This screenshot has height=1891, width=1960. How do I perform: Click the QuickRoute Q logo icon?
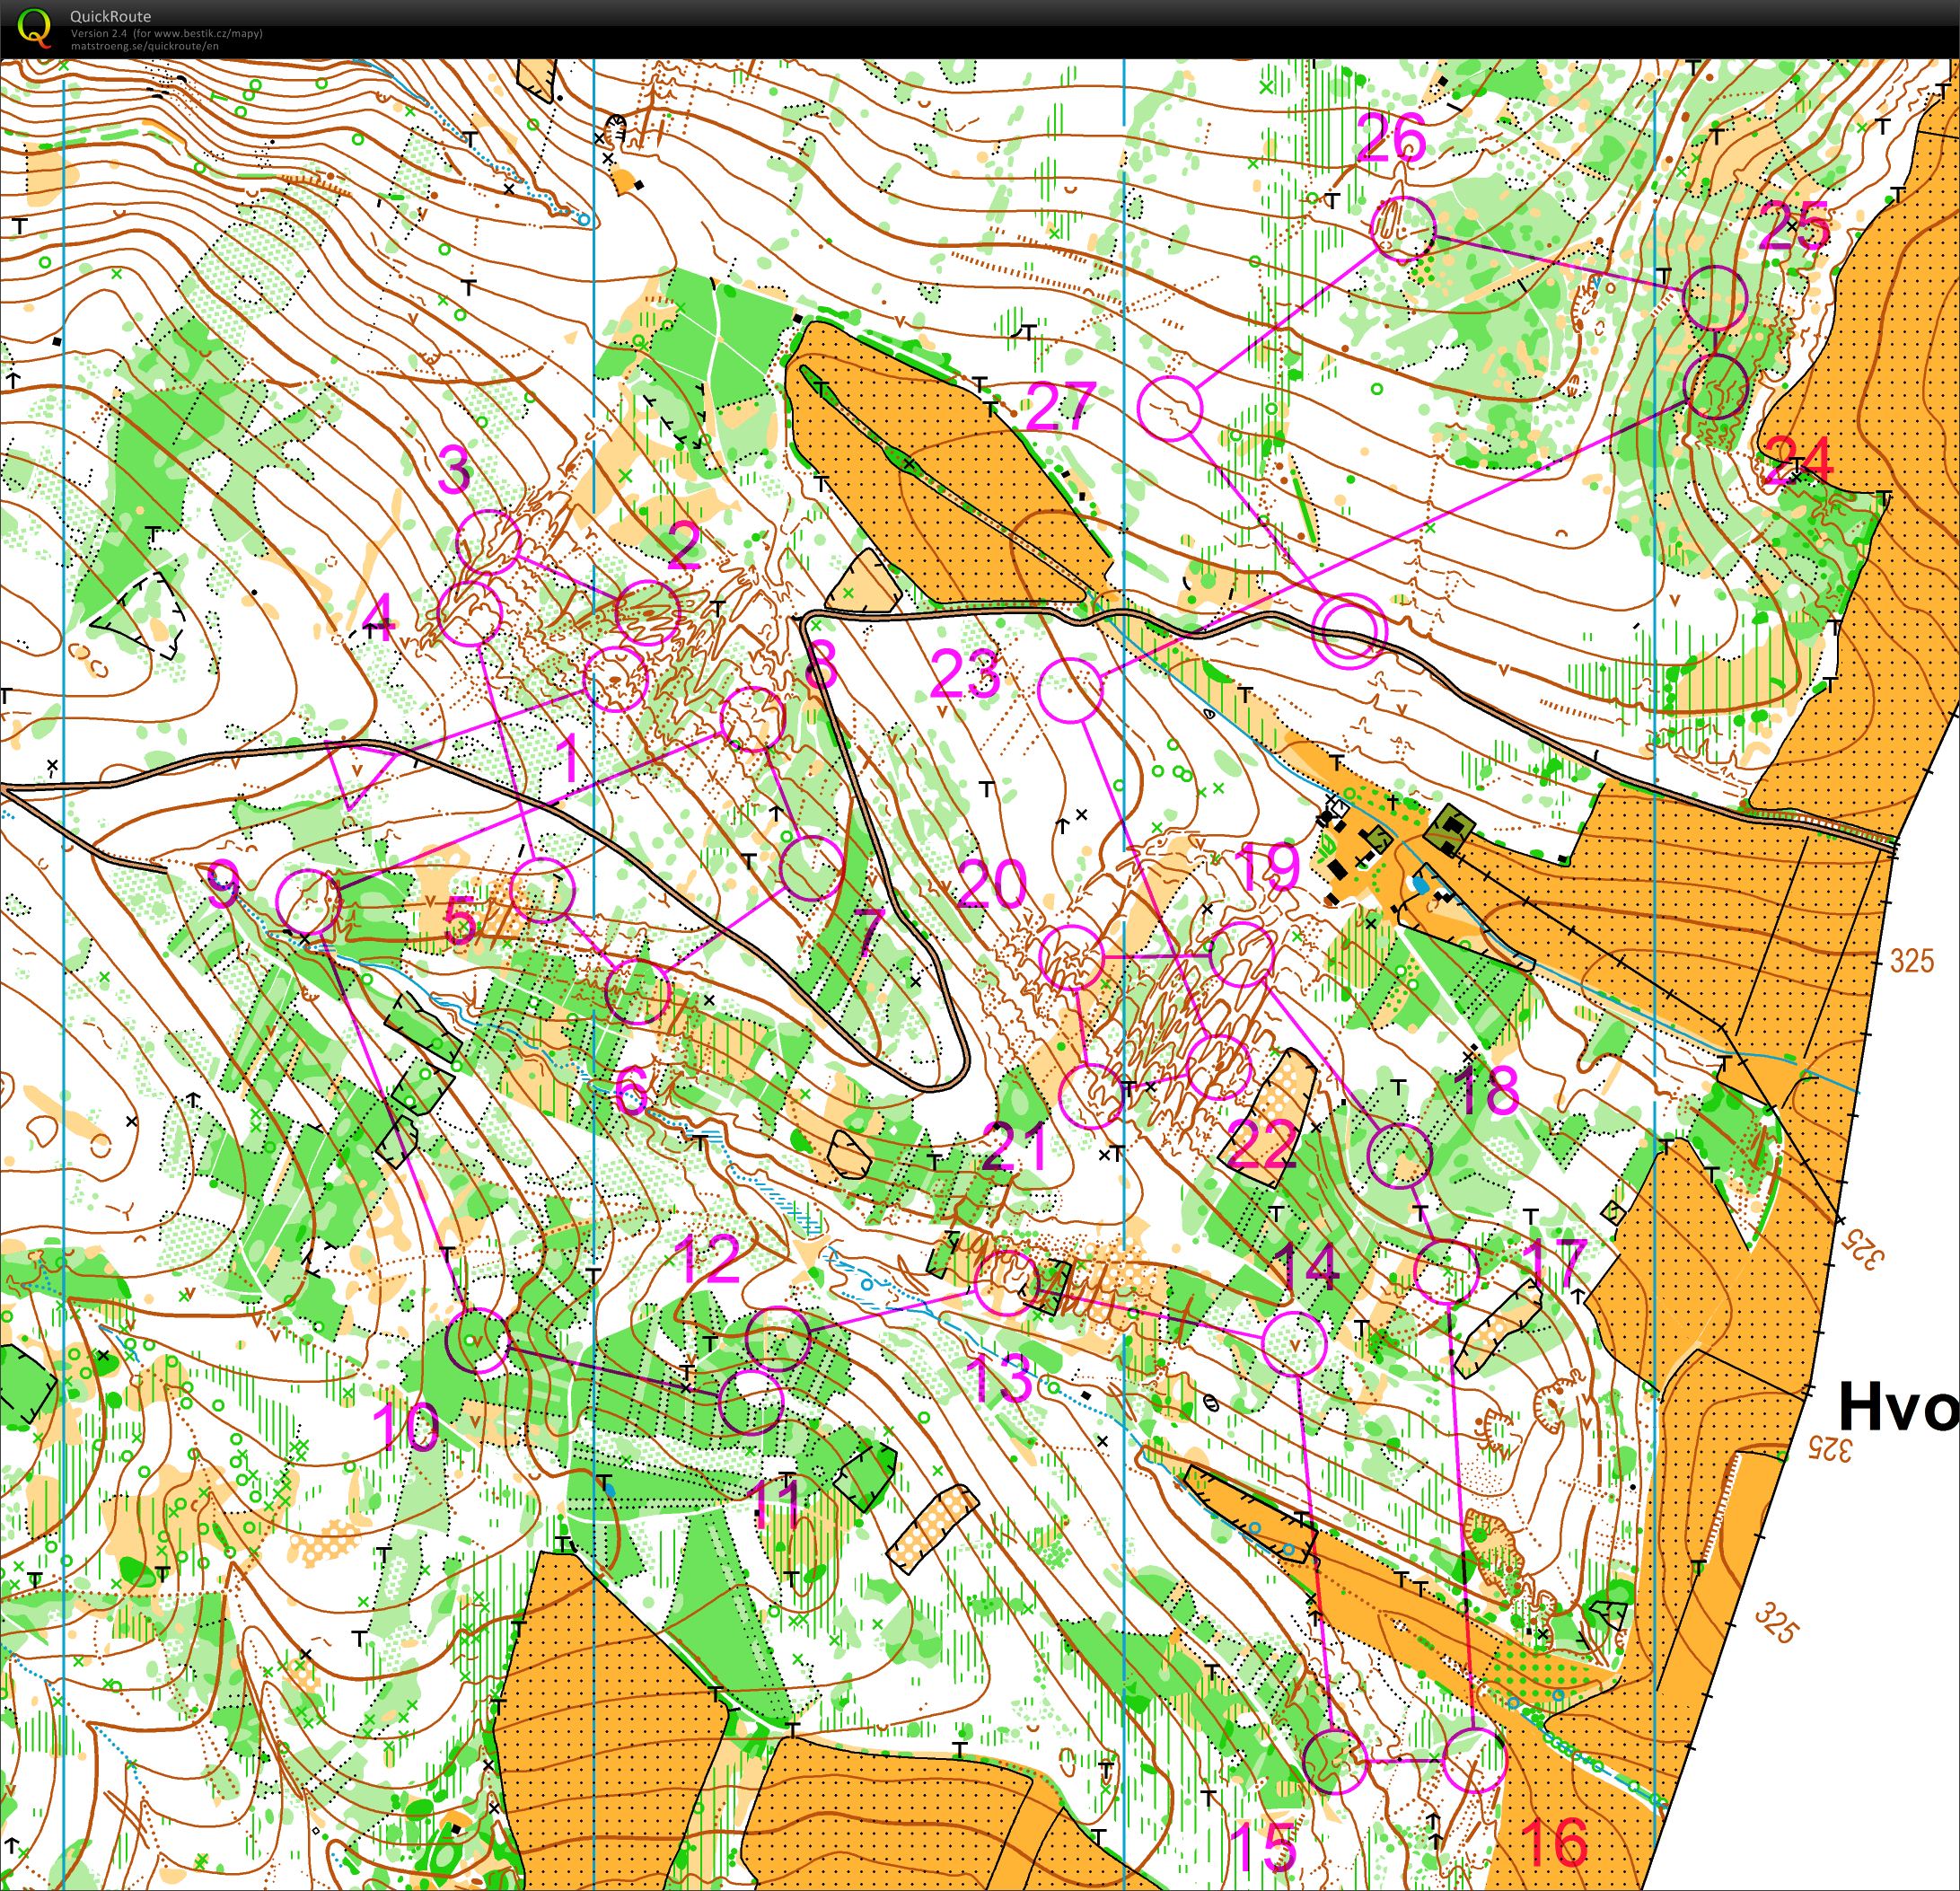coord(35,27)
